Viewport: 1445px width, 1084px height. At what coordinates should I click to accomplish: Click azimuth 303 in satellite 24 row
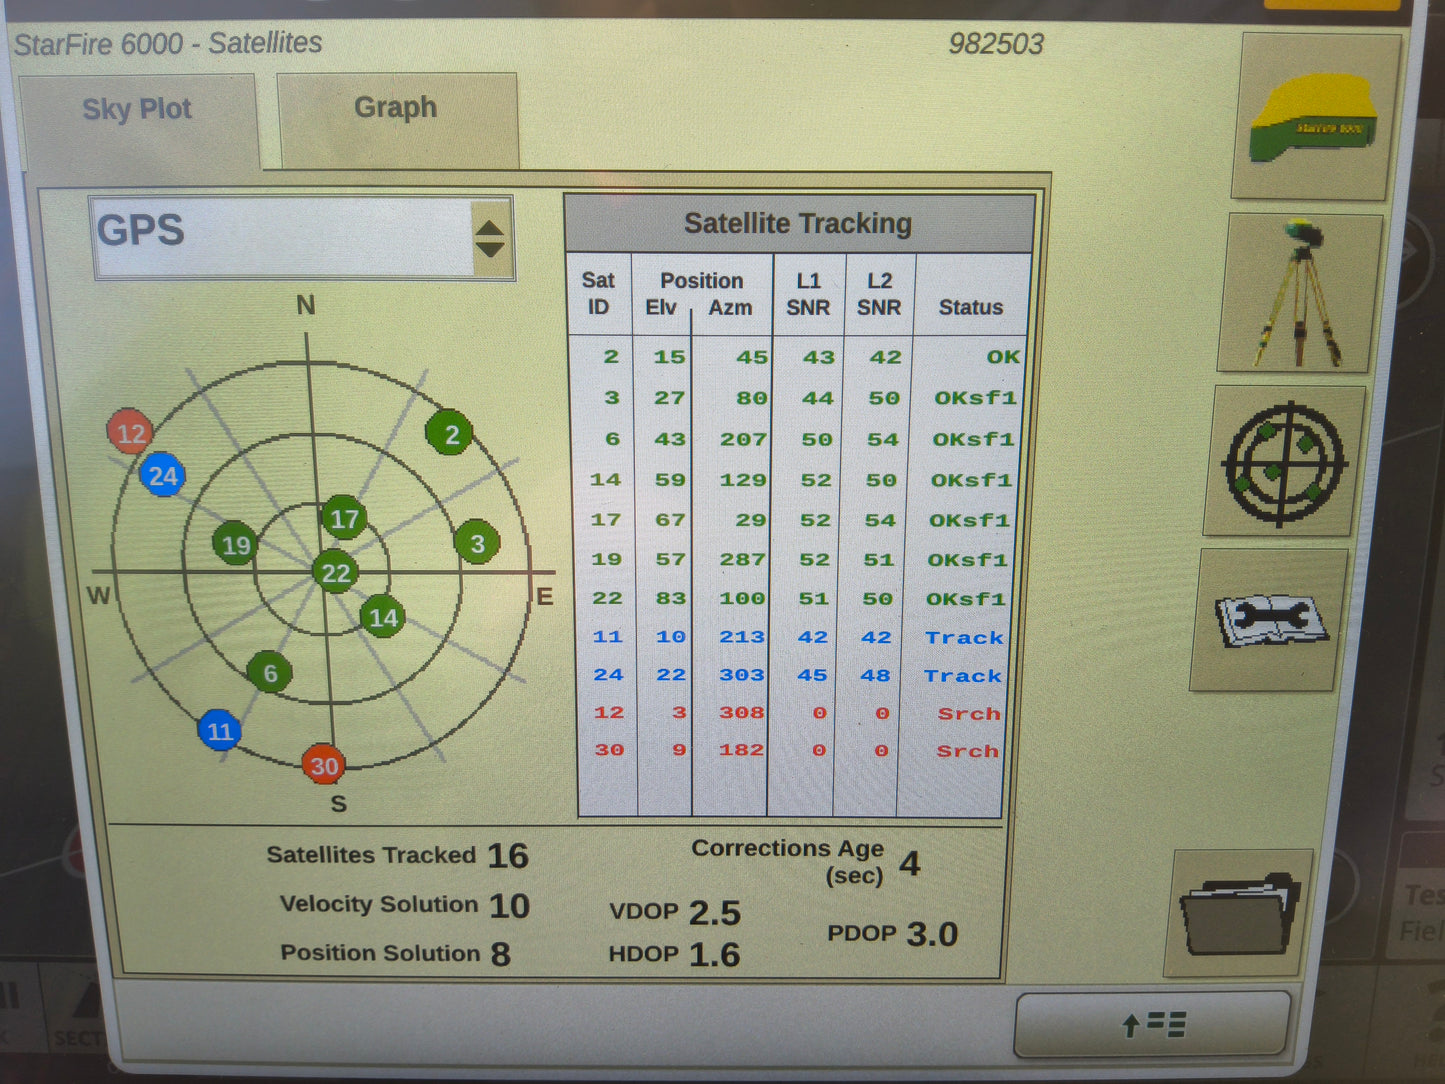pyautogui.click(x=742, y=675)
